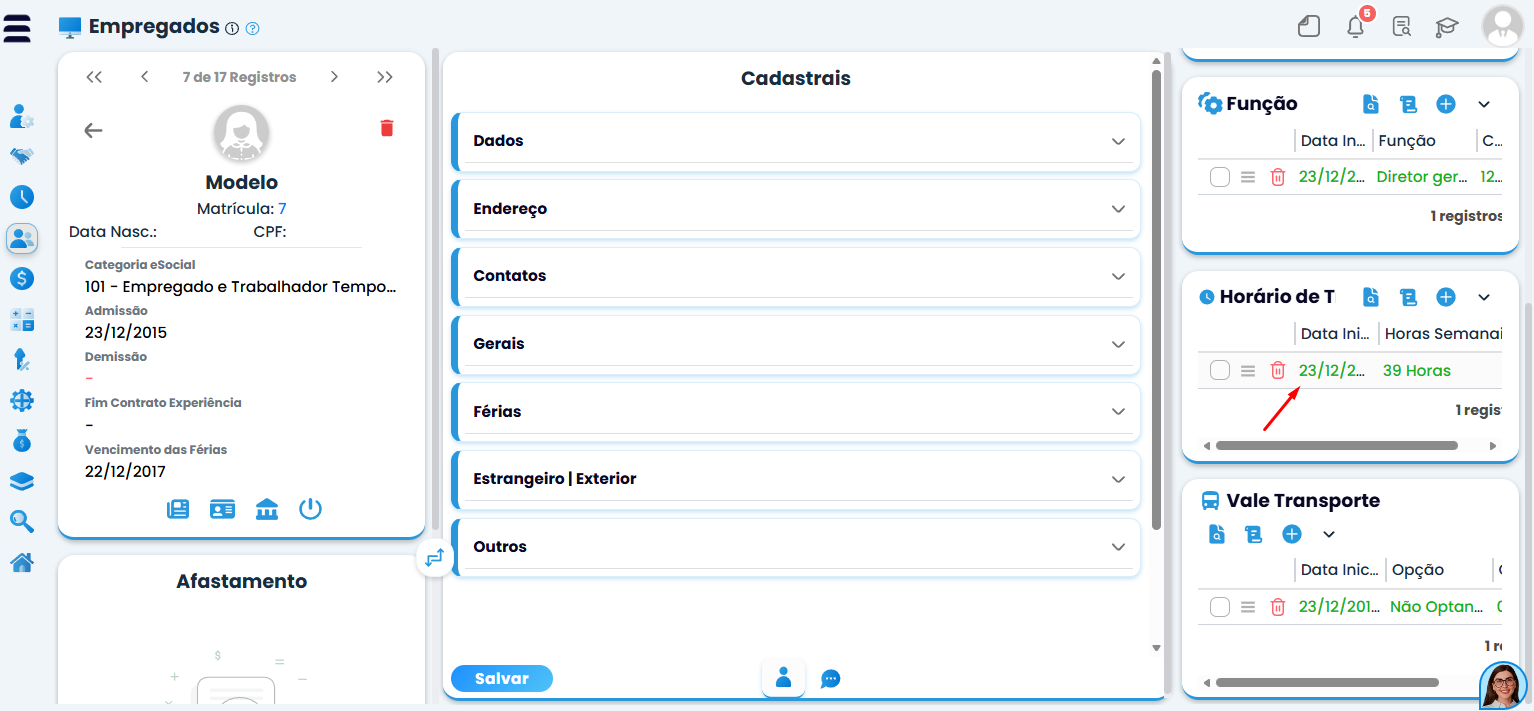Go to next record (>)
Viewport: 1534px width, 711px height.
(334, 77)
